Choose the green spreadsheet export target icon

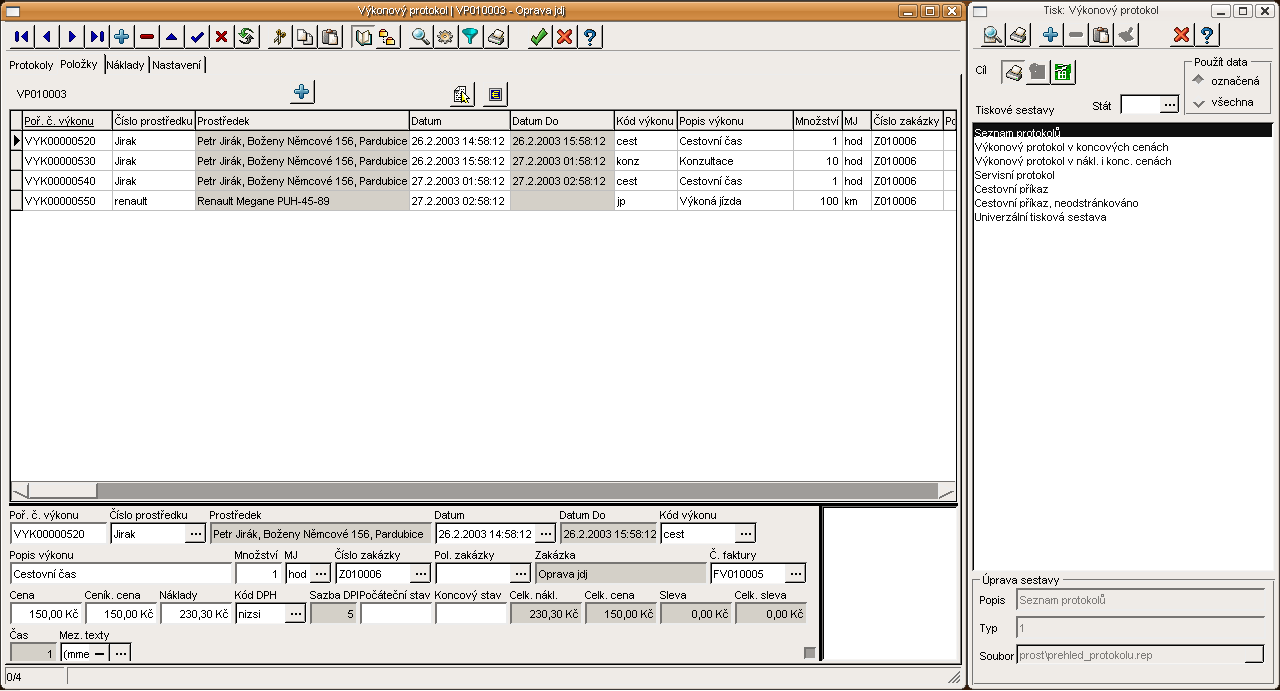[x=1063, y=72]
